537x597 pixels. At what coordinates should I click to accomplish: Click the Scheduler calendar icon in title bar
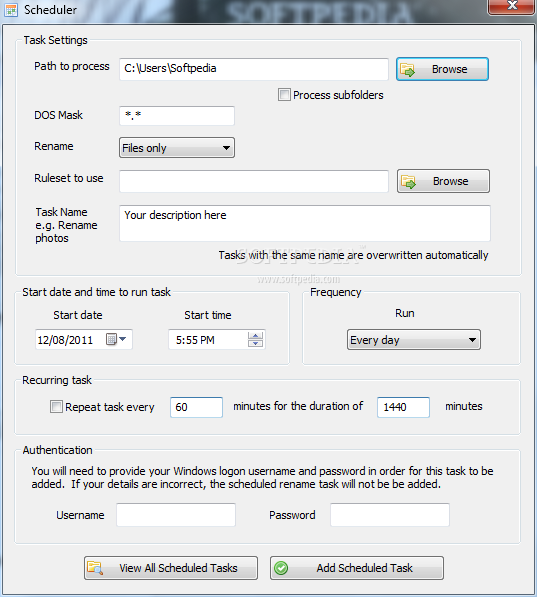(x=11, y=10)
